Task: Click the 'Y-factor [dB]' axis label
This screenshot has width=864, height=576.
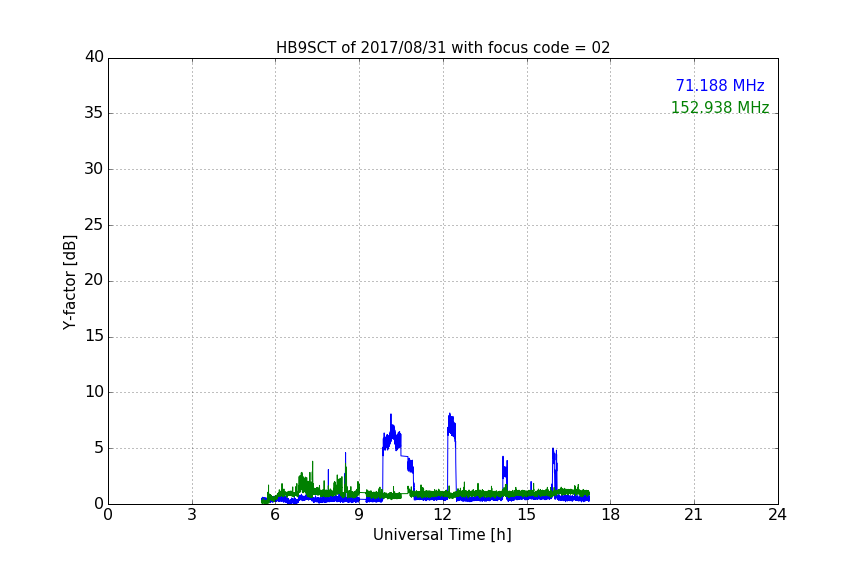Action: click(x=69, y=282)
